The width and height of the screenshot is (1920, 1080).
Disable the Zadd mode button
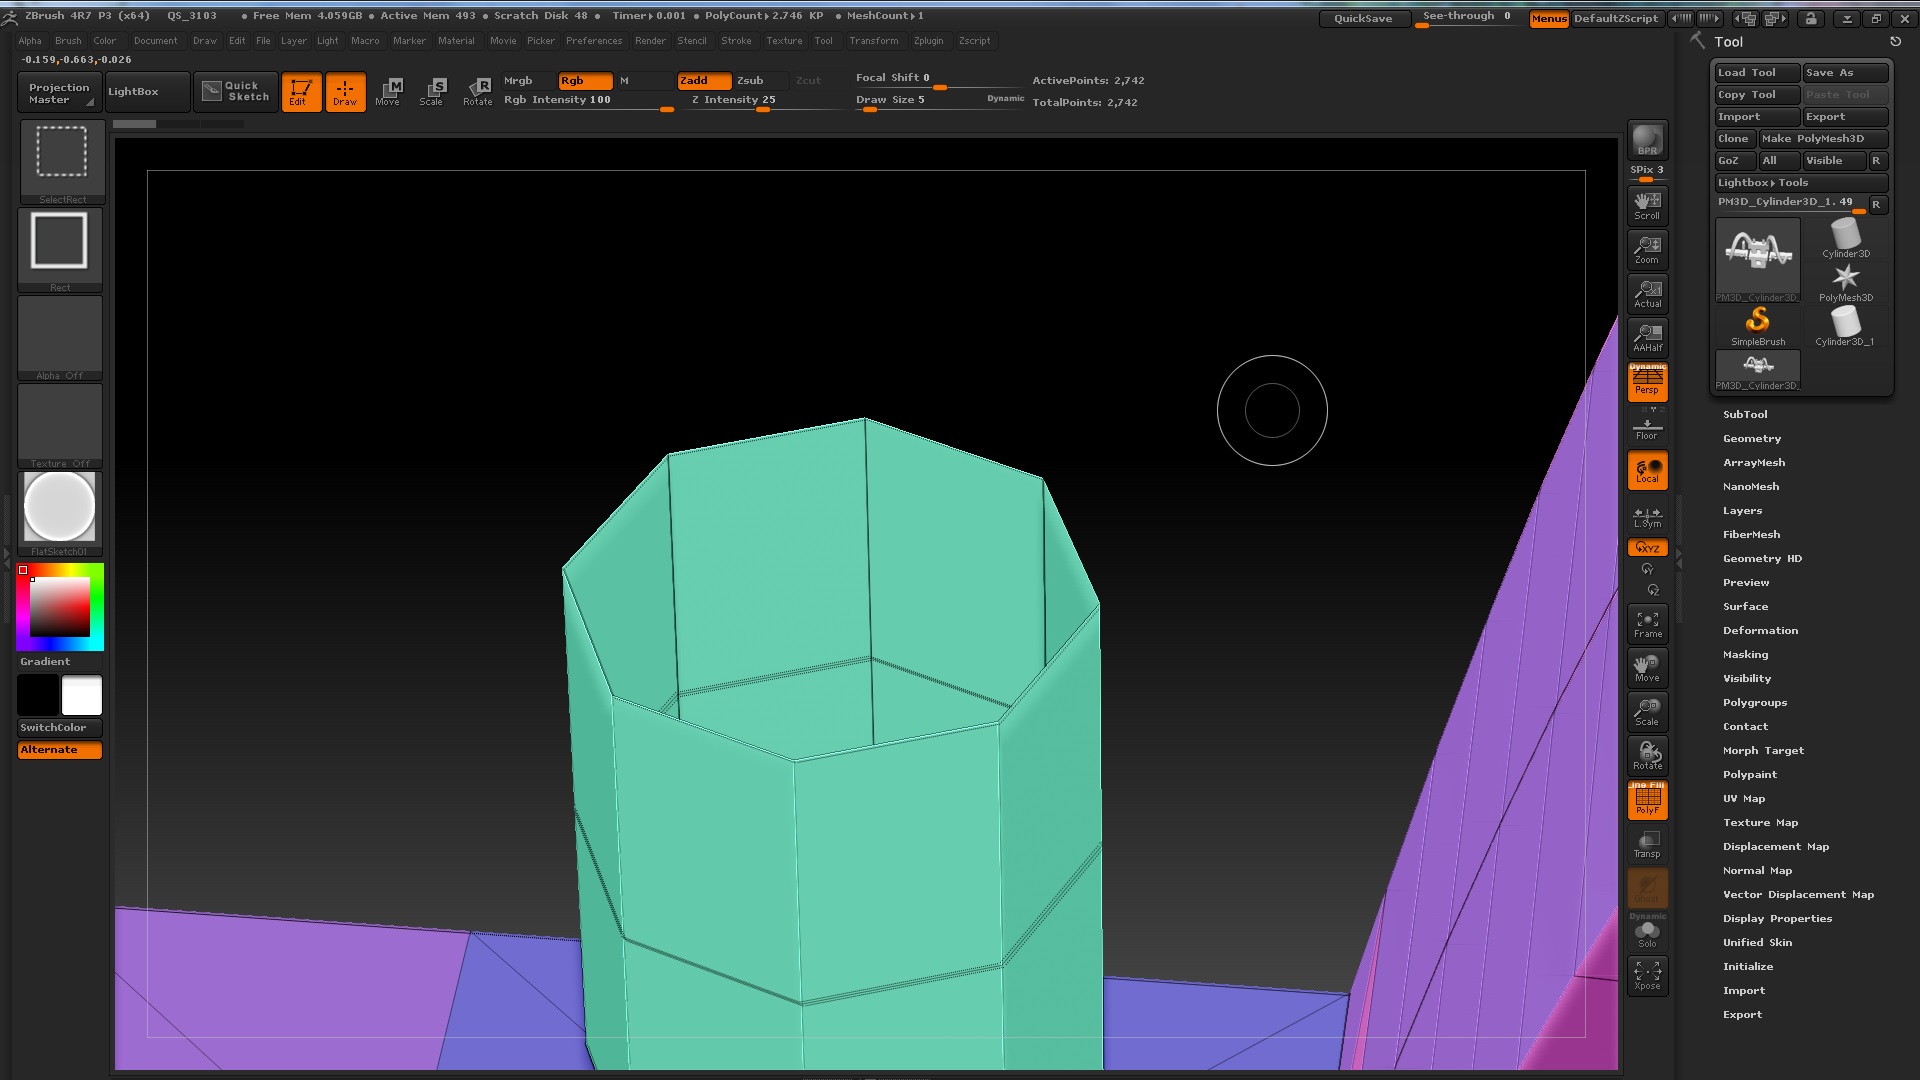click(x=704, y=81)
